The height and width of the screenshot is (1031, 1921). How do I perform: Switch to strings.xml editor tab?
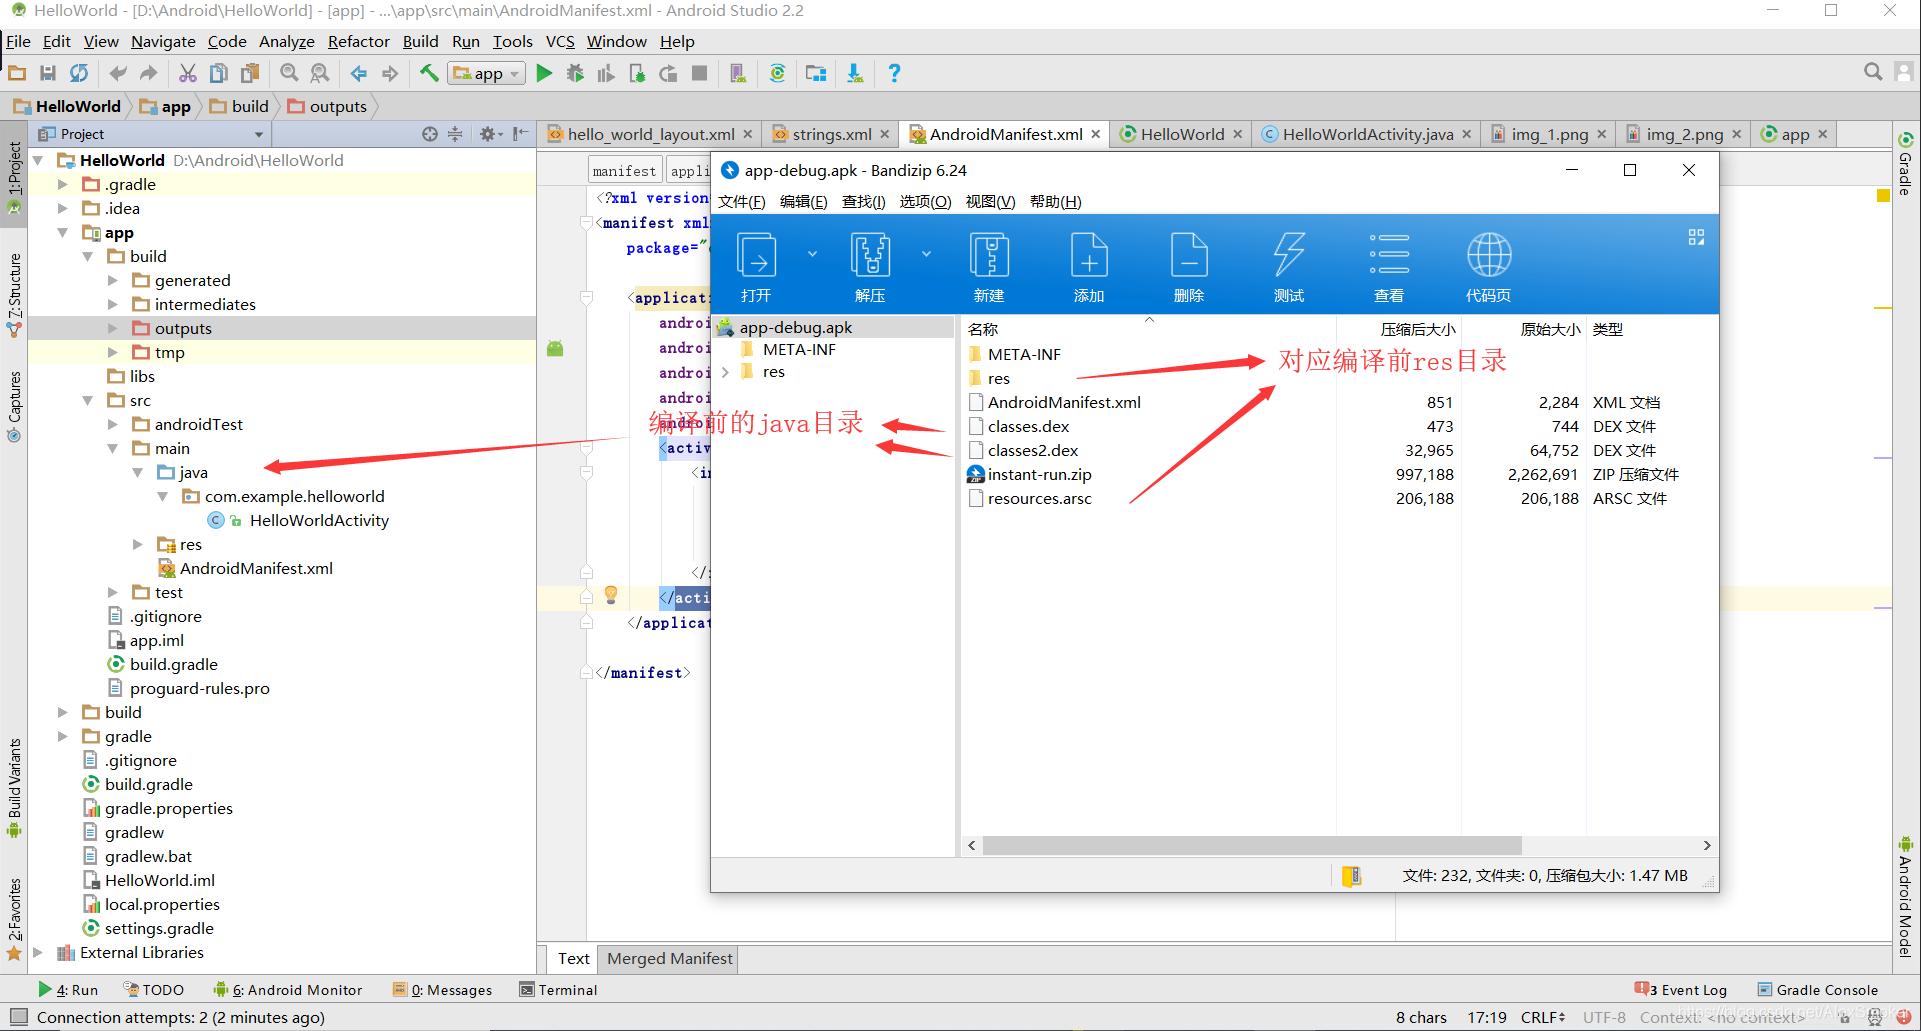coord(832,134)
